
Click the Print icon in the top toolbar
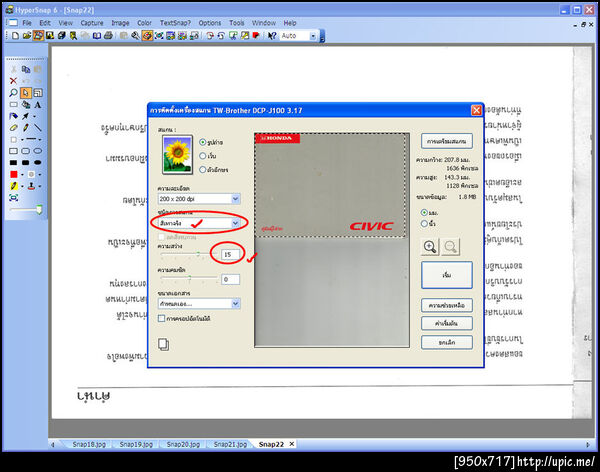[108, 36]
